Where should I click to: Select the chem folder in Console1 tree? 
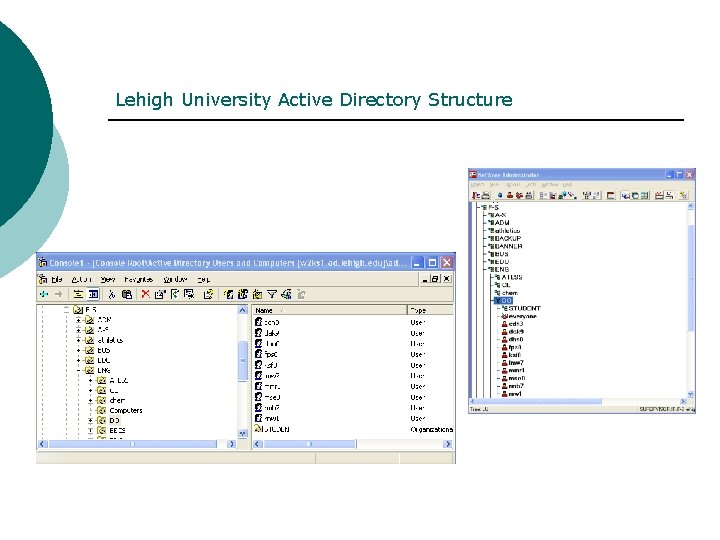click(117, 400)
